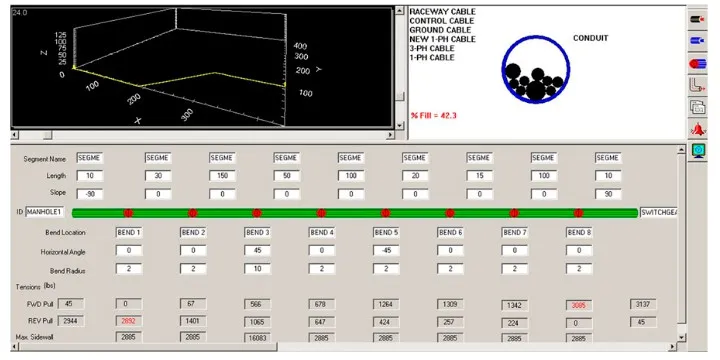Edit the Length field showing 20
Viewport: 720px width, 360px height.
click(x=415, y=175)
